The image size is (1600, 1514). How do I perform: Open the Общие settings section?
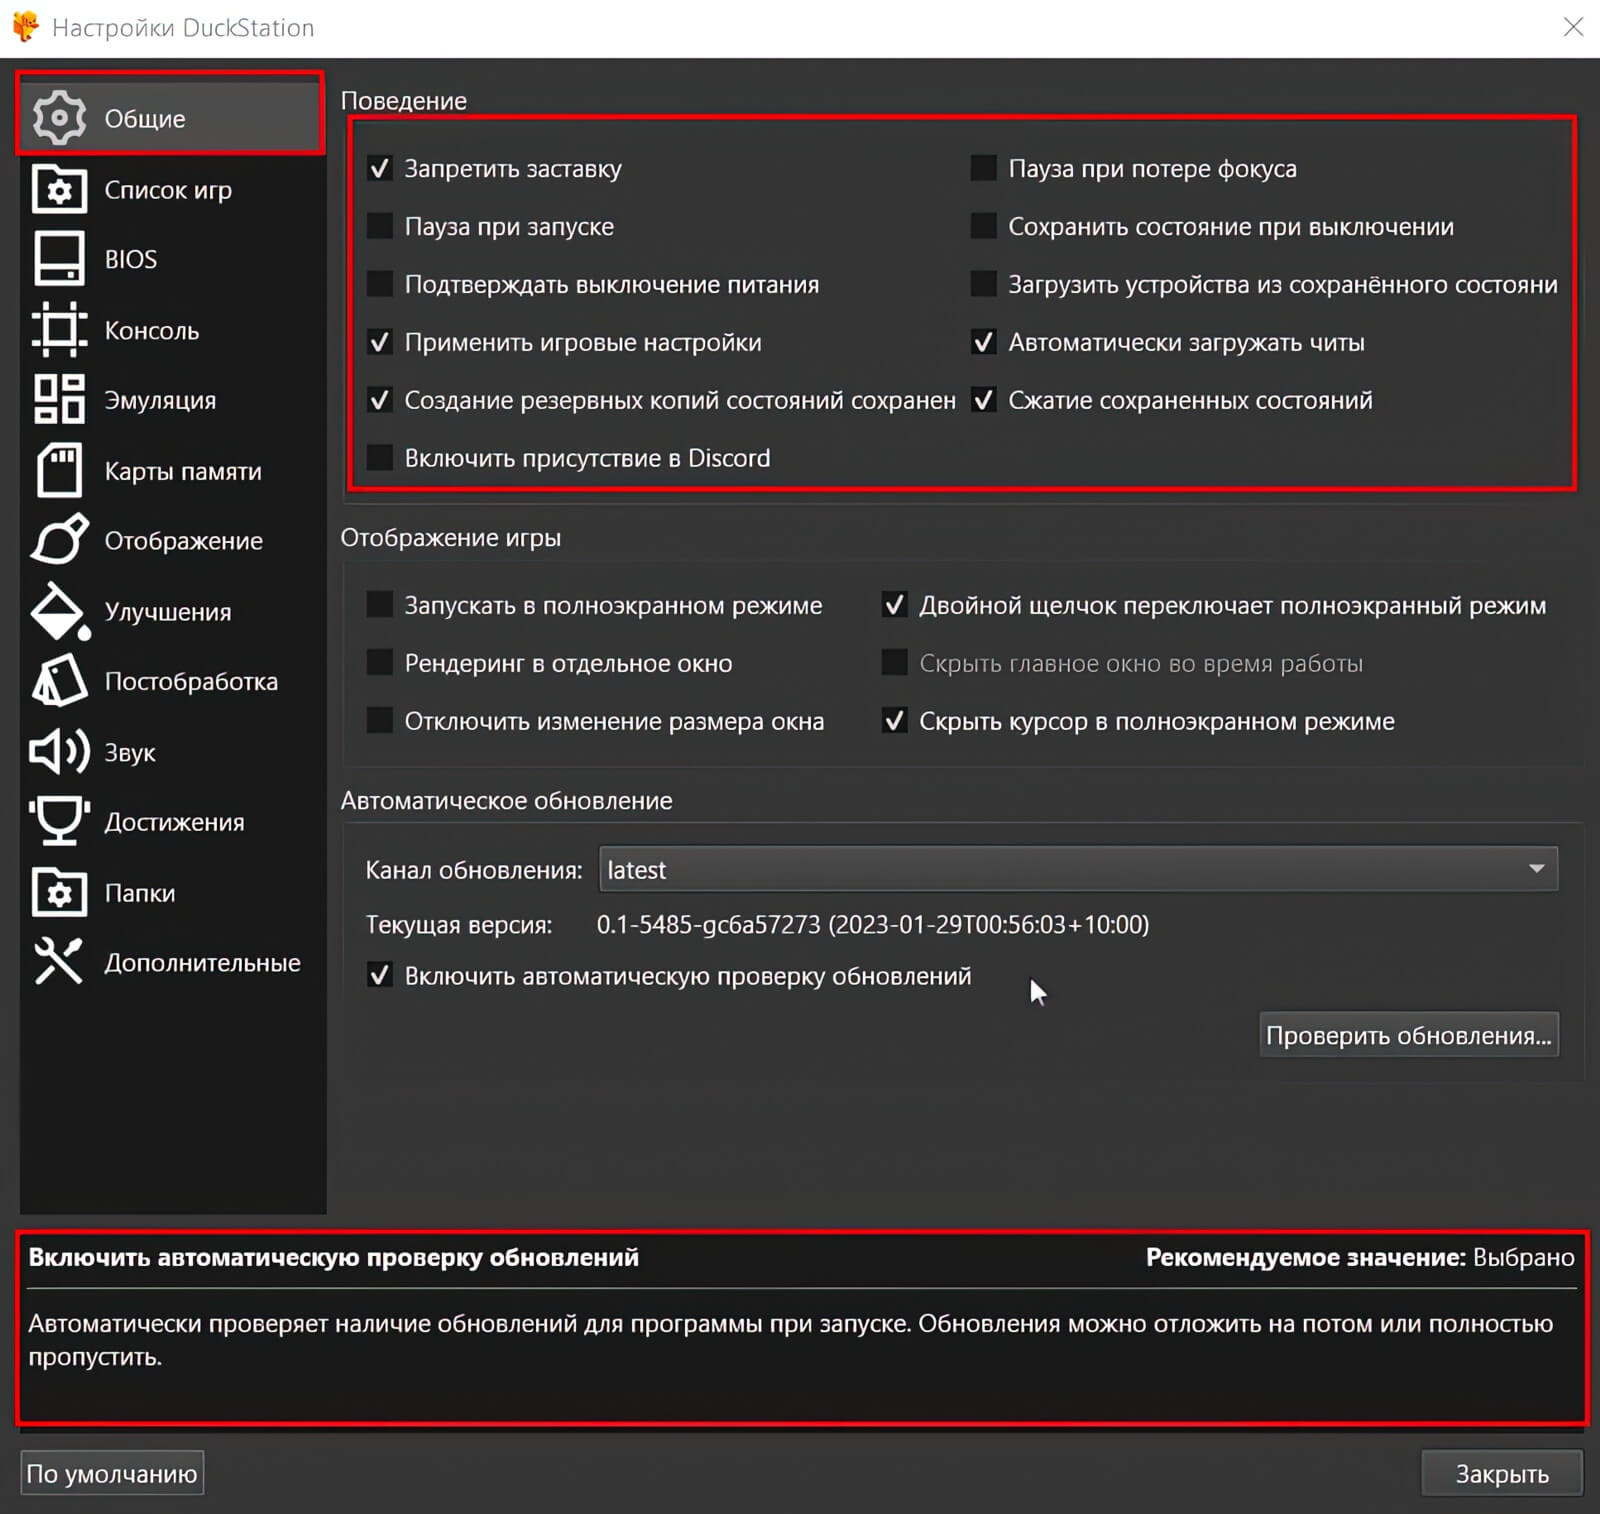(x=171, y=118)
